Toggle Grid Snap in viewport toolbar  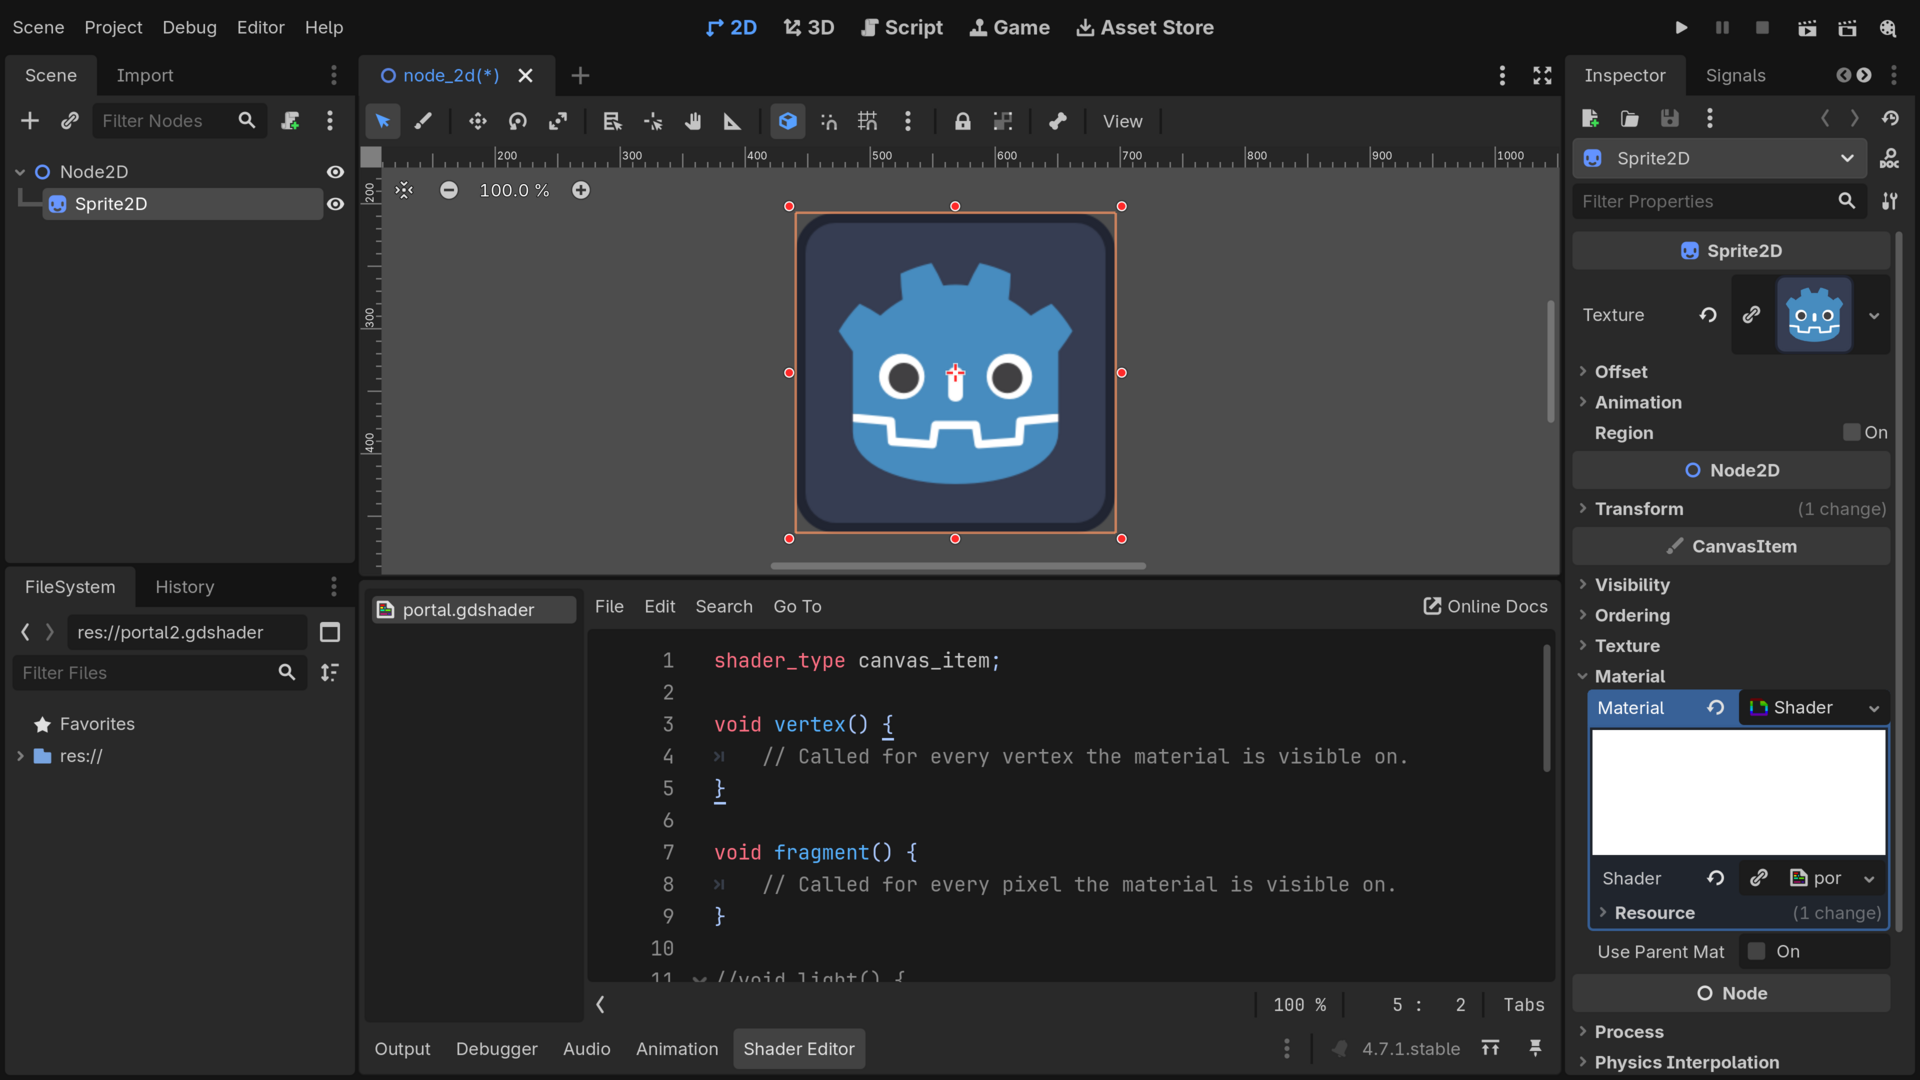tap(868, 121)
